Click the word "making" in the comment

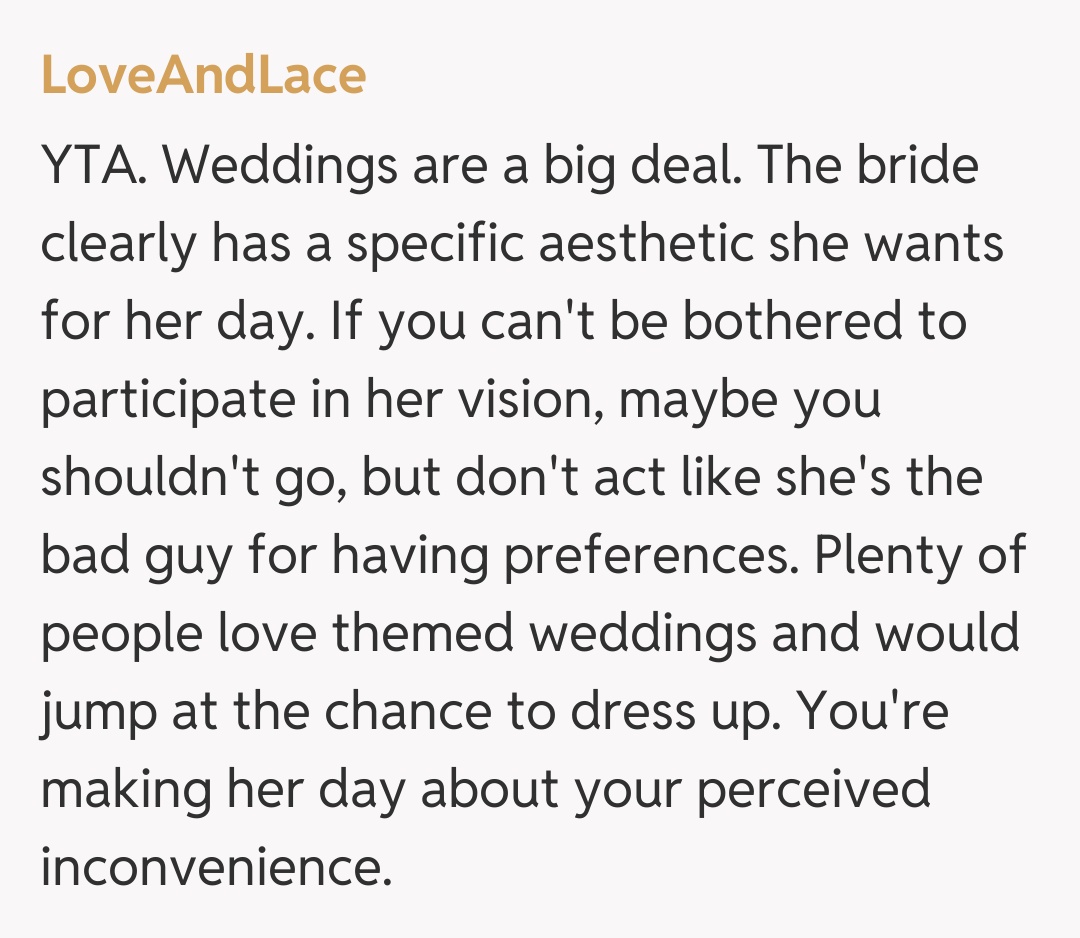click(126, 791)
